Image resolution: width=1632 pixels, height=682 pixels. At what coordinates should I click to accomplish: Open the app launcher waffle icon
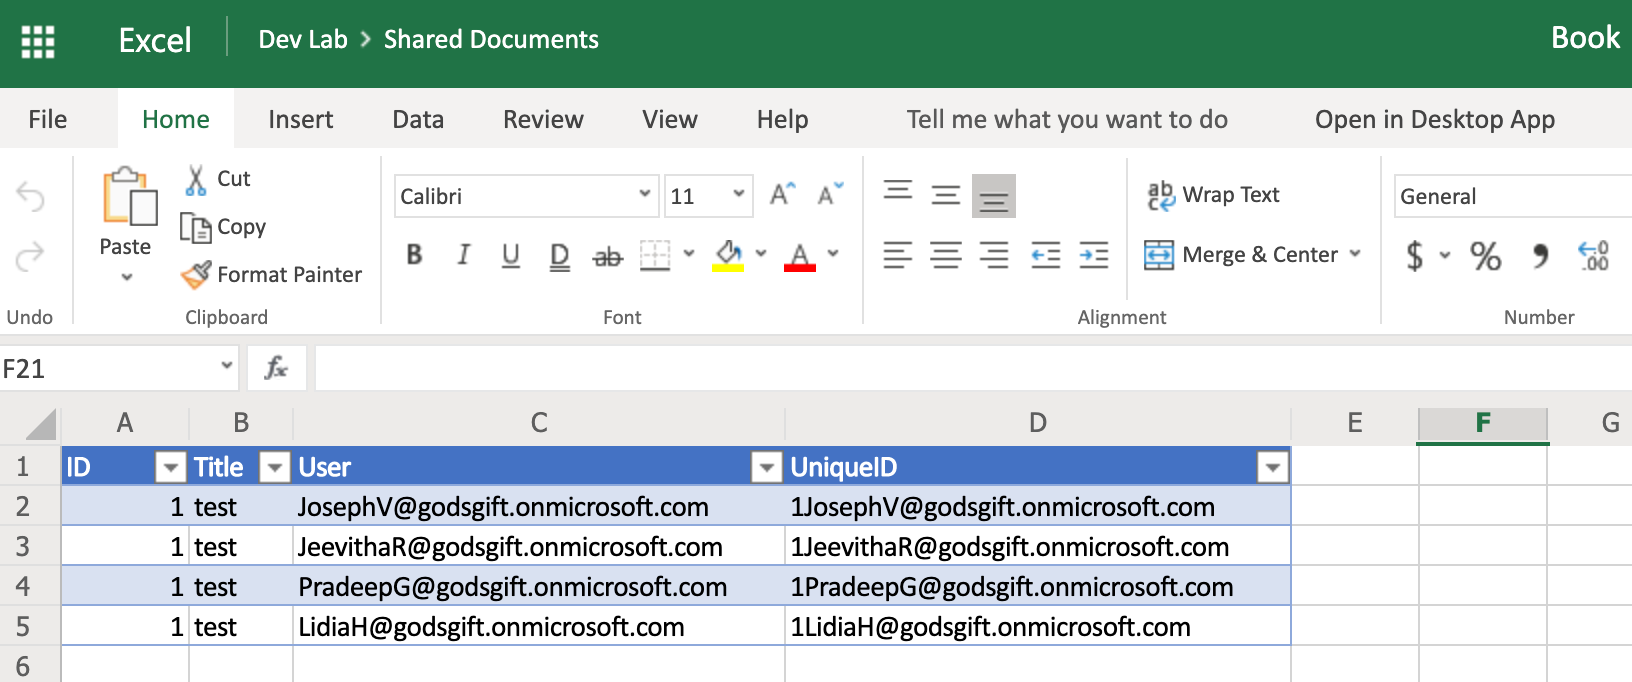click(38, 41)
